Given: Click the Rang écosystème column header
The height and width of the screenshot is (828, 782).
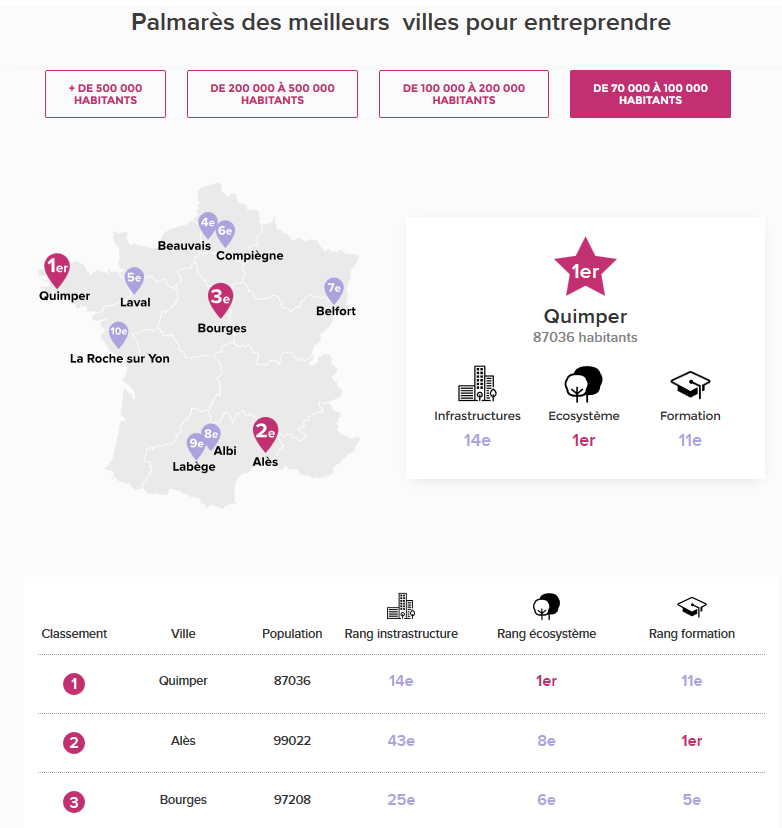Looking at the screenshot, I should point(547,634).
